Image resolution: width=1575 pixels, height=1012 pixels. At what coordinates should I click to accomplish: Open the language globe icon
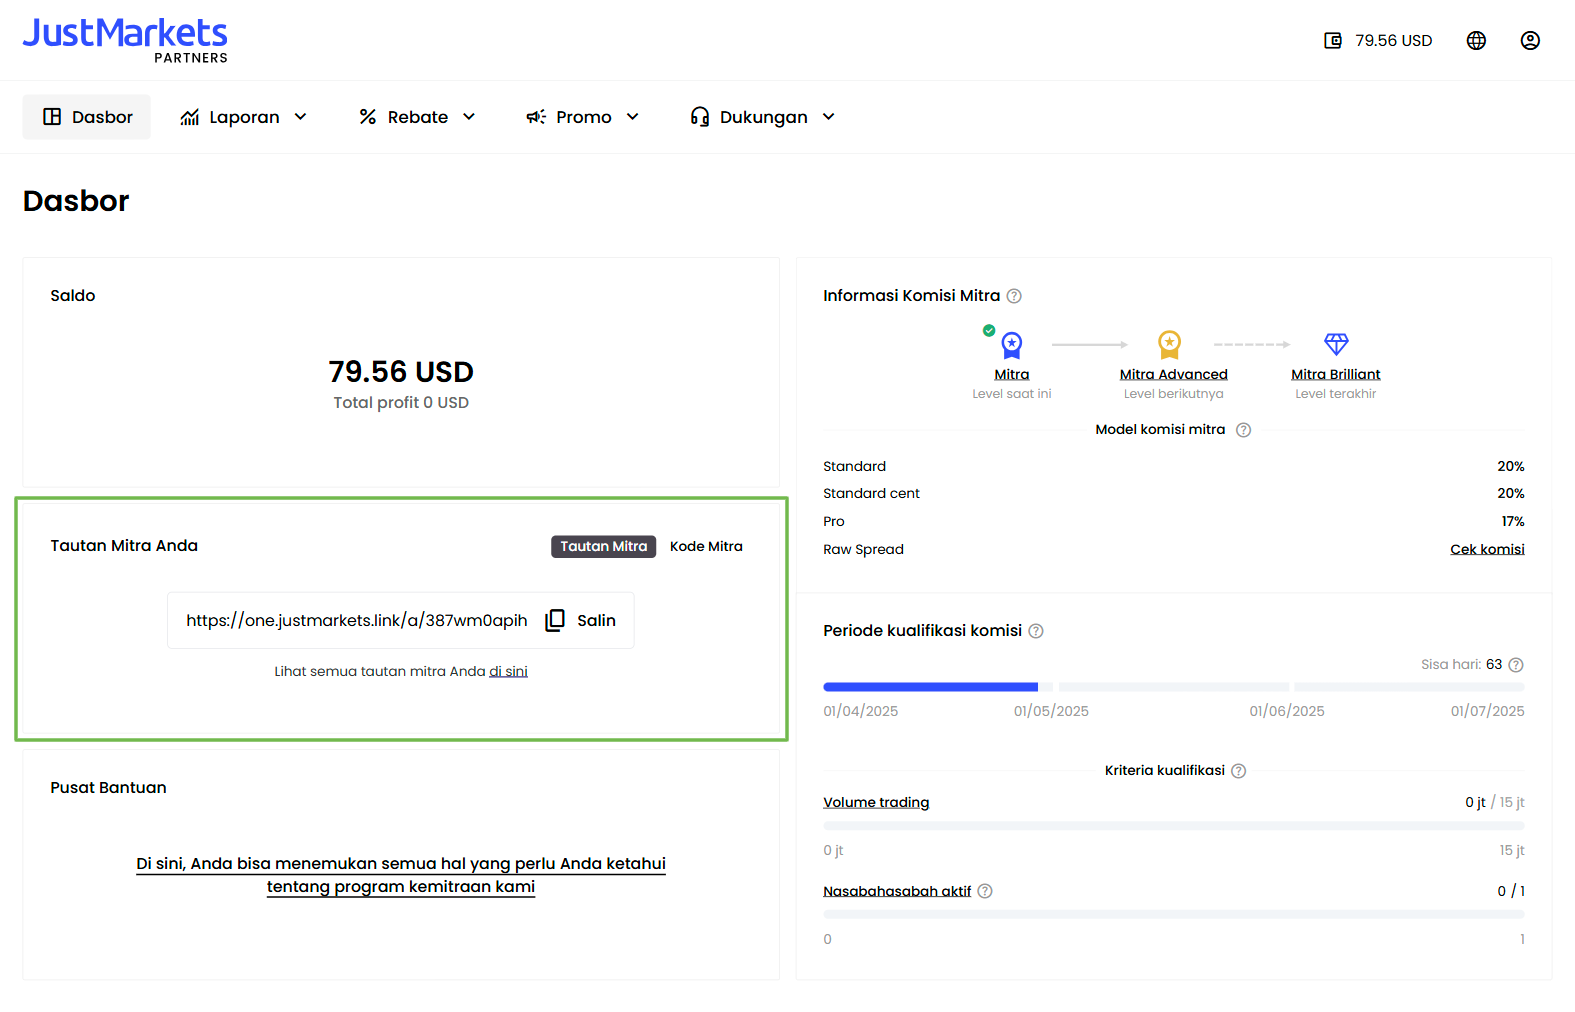click(1476, 41)
